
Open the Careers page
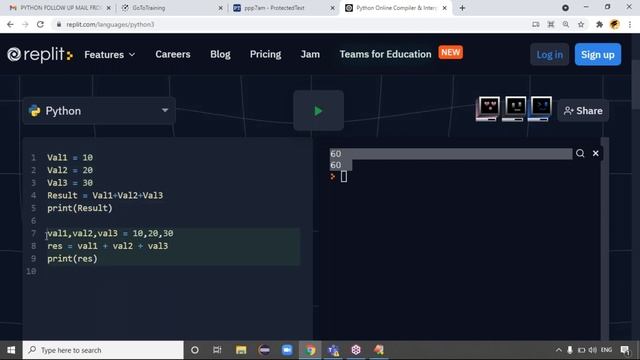(x=173, y=54)
